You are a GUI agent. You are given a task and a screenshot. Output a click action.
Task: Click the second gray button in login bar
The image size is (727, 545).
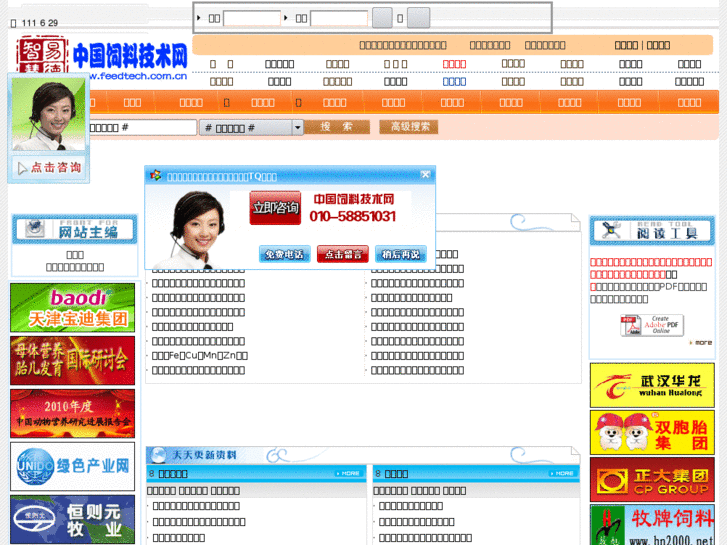[418, 18]
